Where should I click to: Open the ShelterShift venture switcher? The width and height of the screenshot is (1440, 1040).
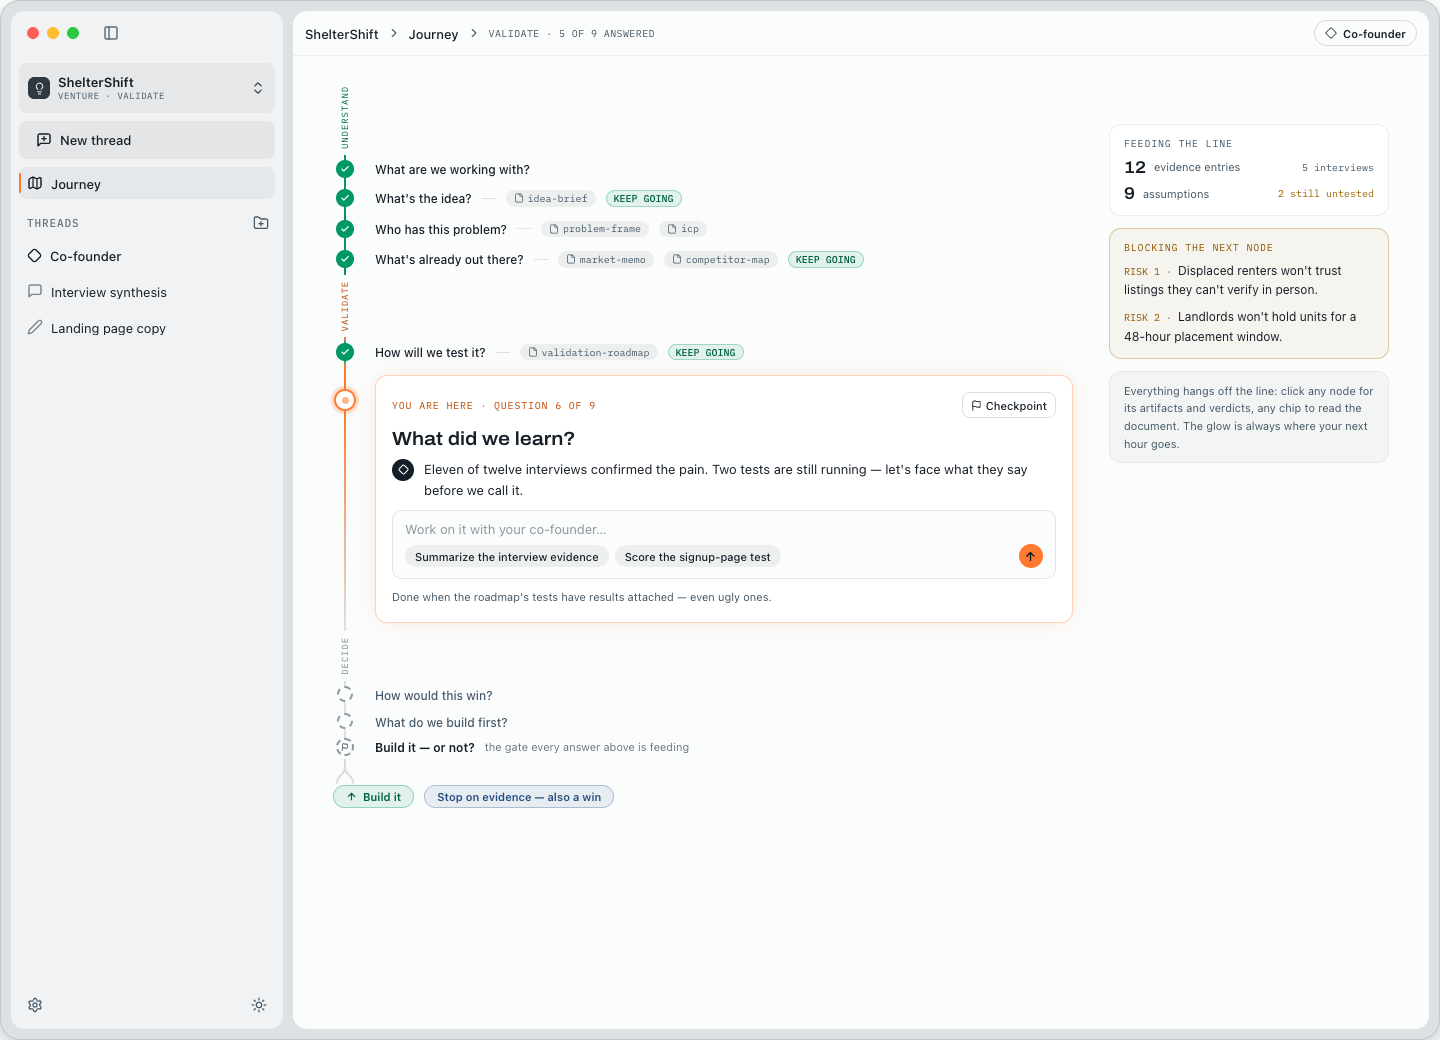[147, 88]
